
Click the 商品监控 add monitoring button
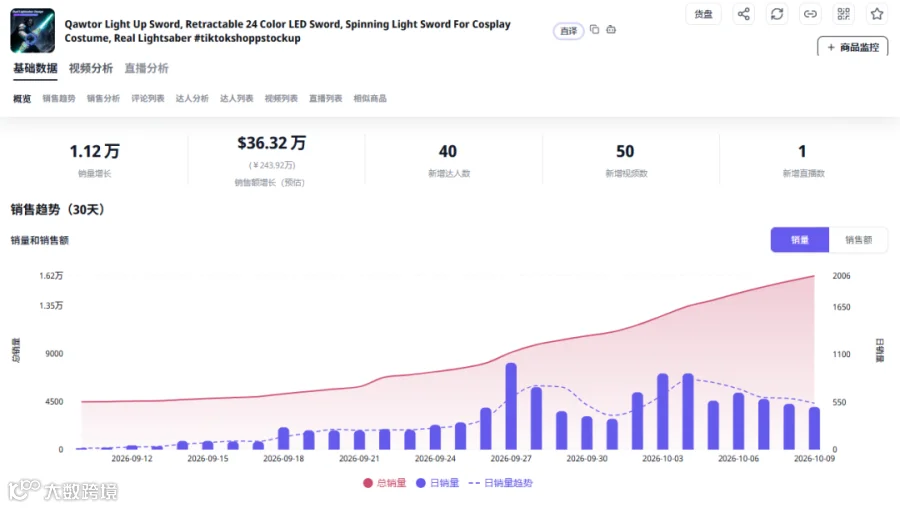pyautogui.click(x=852, y=47)
